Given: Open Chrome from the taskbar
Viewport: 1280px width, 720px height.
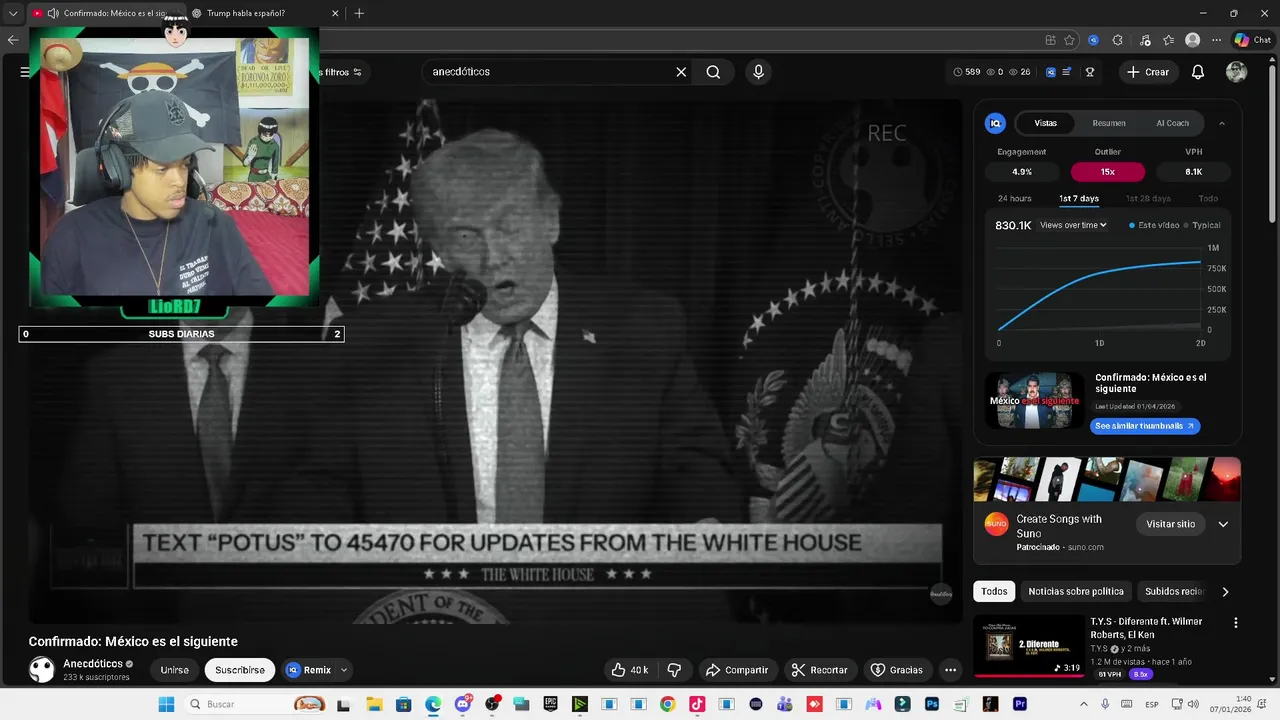Looking at the screenshot, I should tap(668, 704).
